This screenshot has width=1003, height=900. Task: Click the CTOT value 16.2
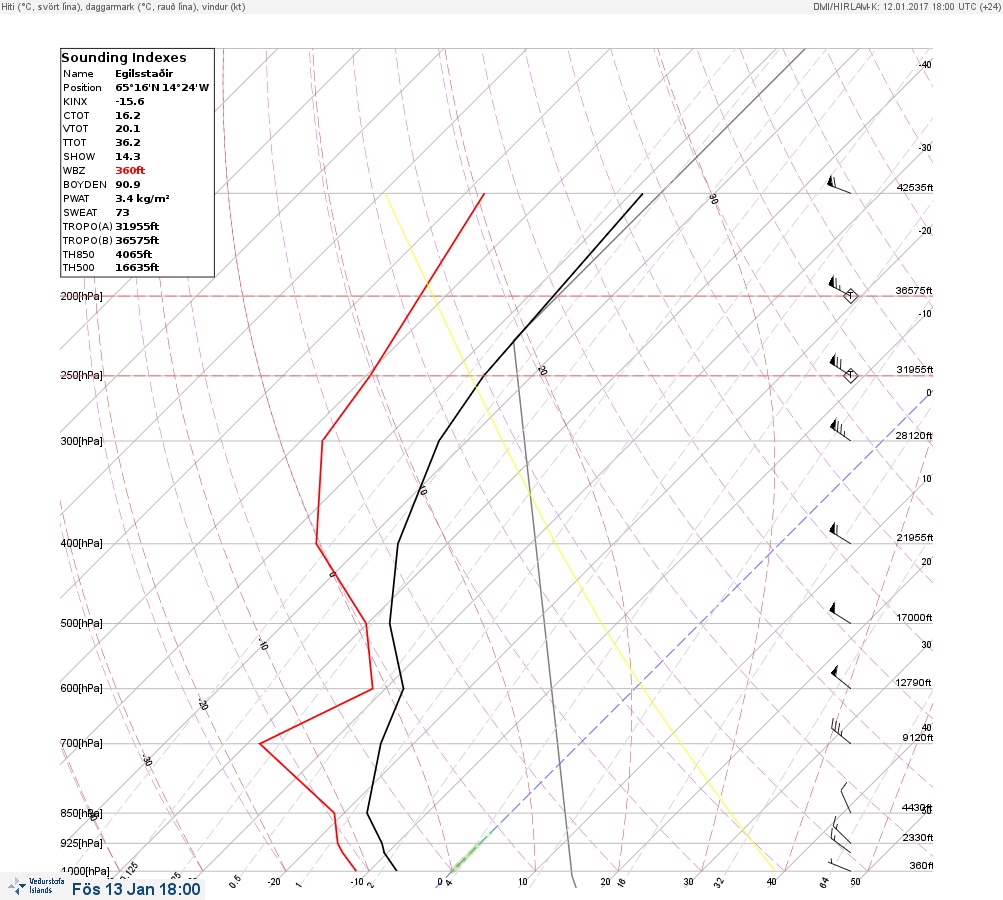[x=128, y=116]
